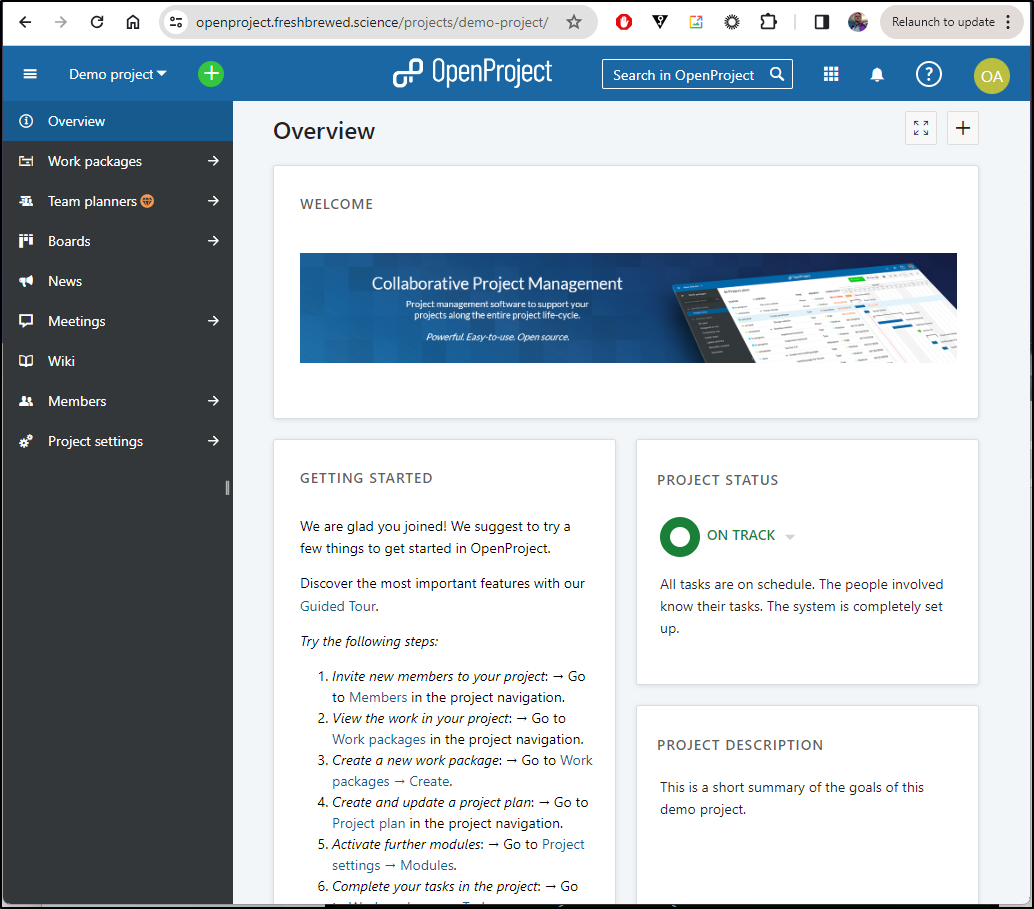The image size is (1034, 909).
Task: Open the colorful square extension icon
Action: click(696, 22)
